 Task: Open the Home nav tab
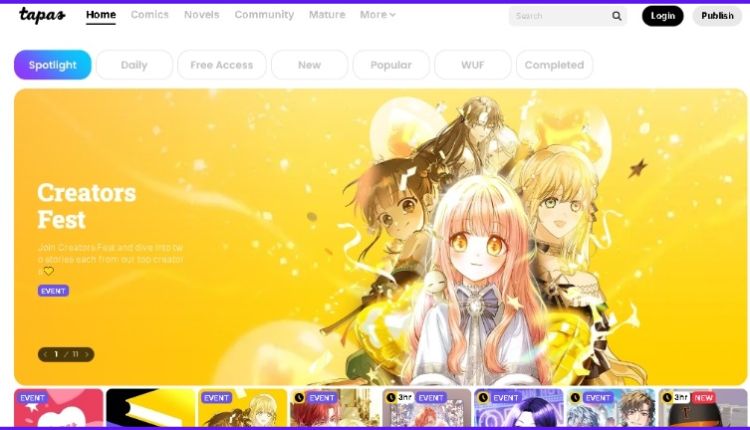click(101, 15)
